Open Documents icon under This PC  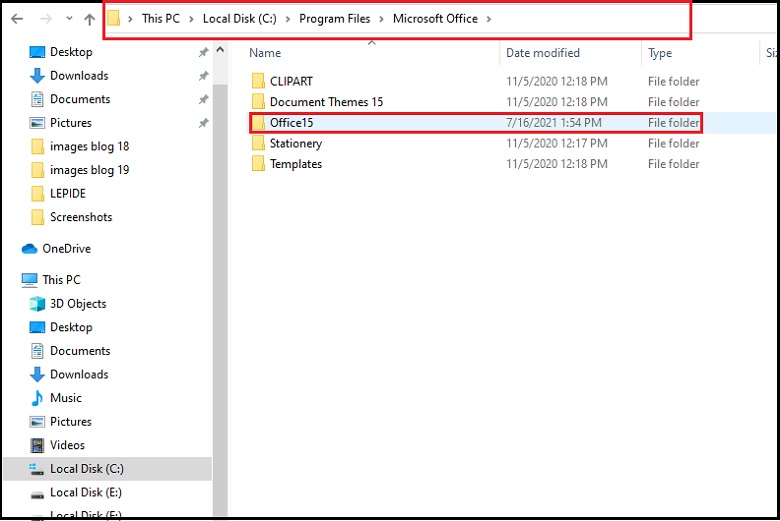pos(37,351)
